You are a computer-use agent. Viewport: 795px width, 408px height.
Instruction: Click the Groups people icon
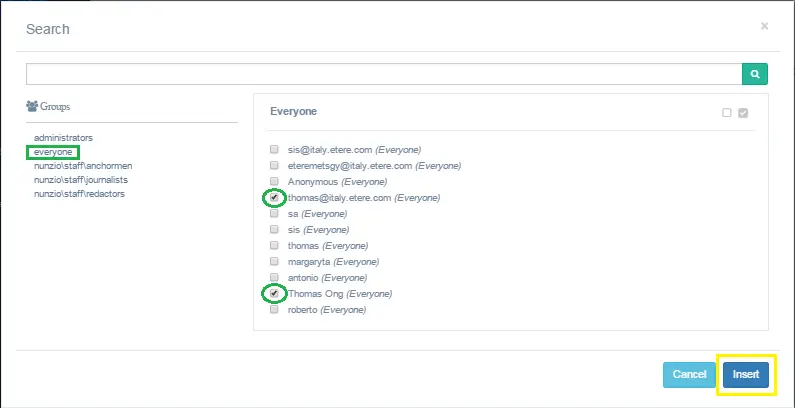(x=32, y=105)
